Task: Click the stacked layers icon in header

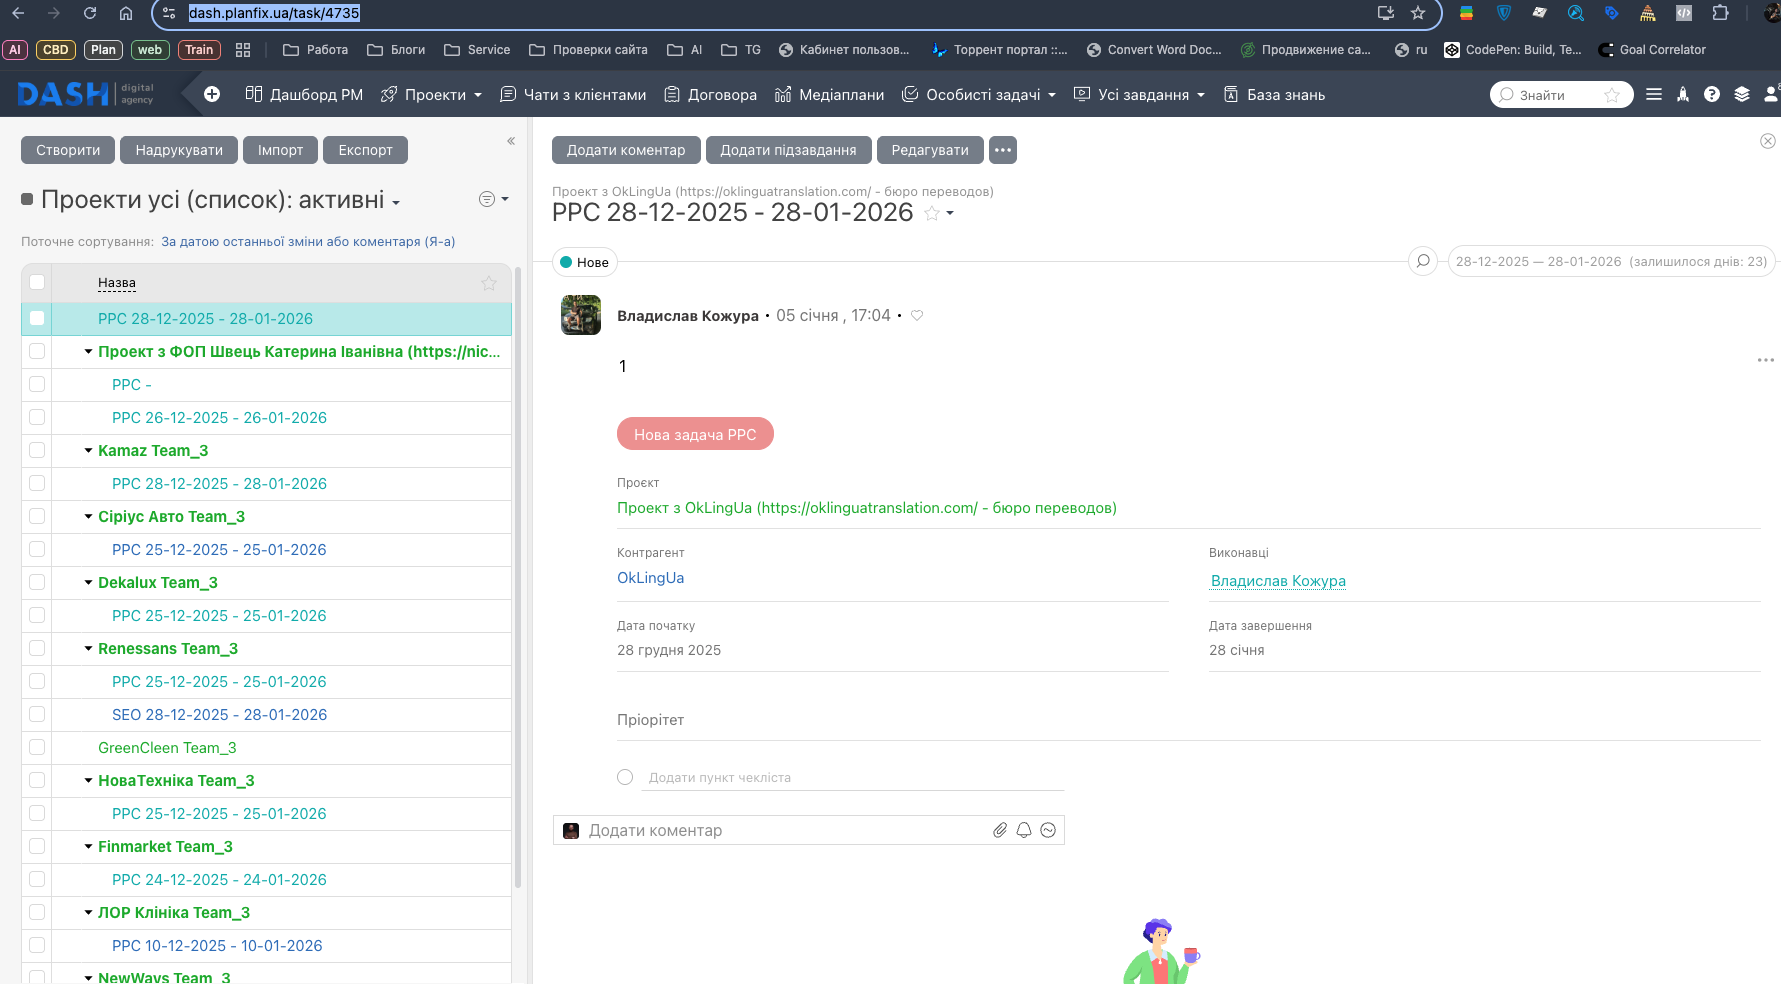Action: [x=1742, y=94]
